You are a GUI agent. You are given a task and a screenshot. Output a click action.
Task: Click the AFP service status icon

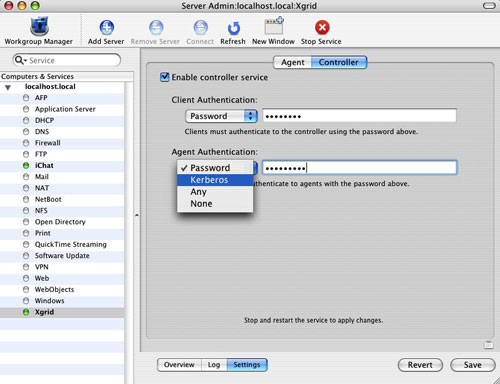point(26,98)
